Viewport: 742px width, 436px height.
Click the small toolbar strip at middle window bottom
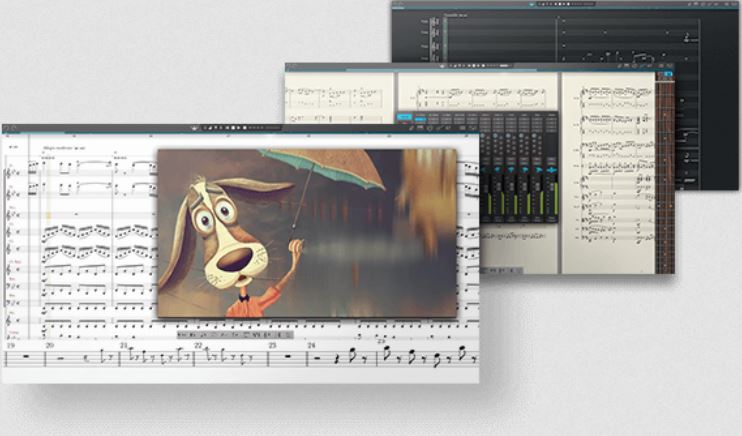(x=502, y=270)
